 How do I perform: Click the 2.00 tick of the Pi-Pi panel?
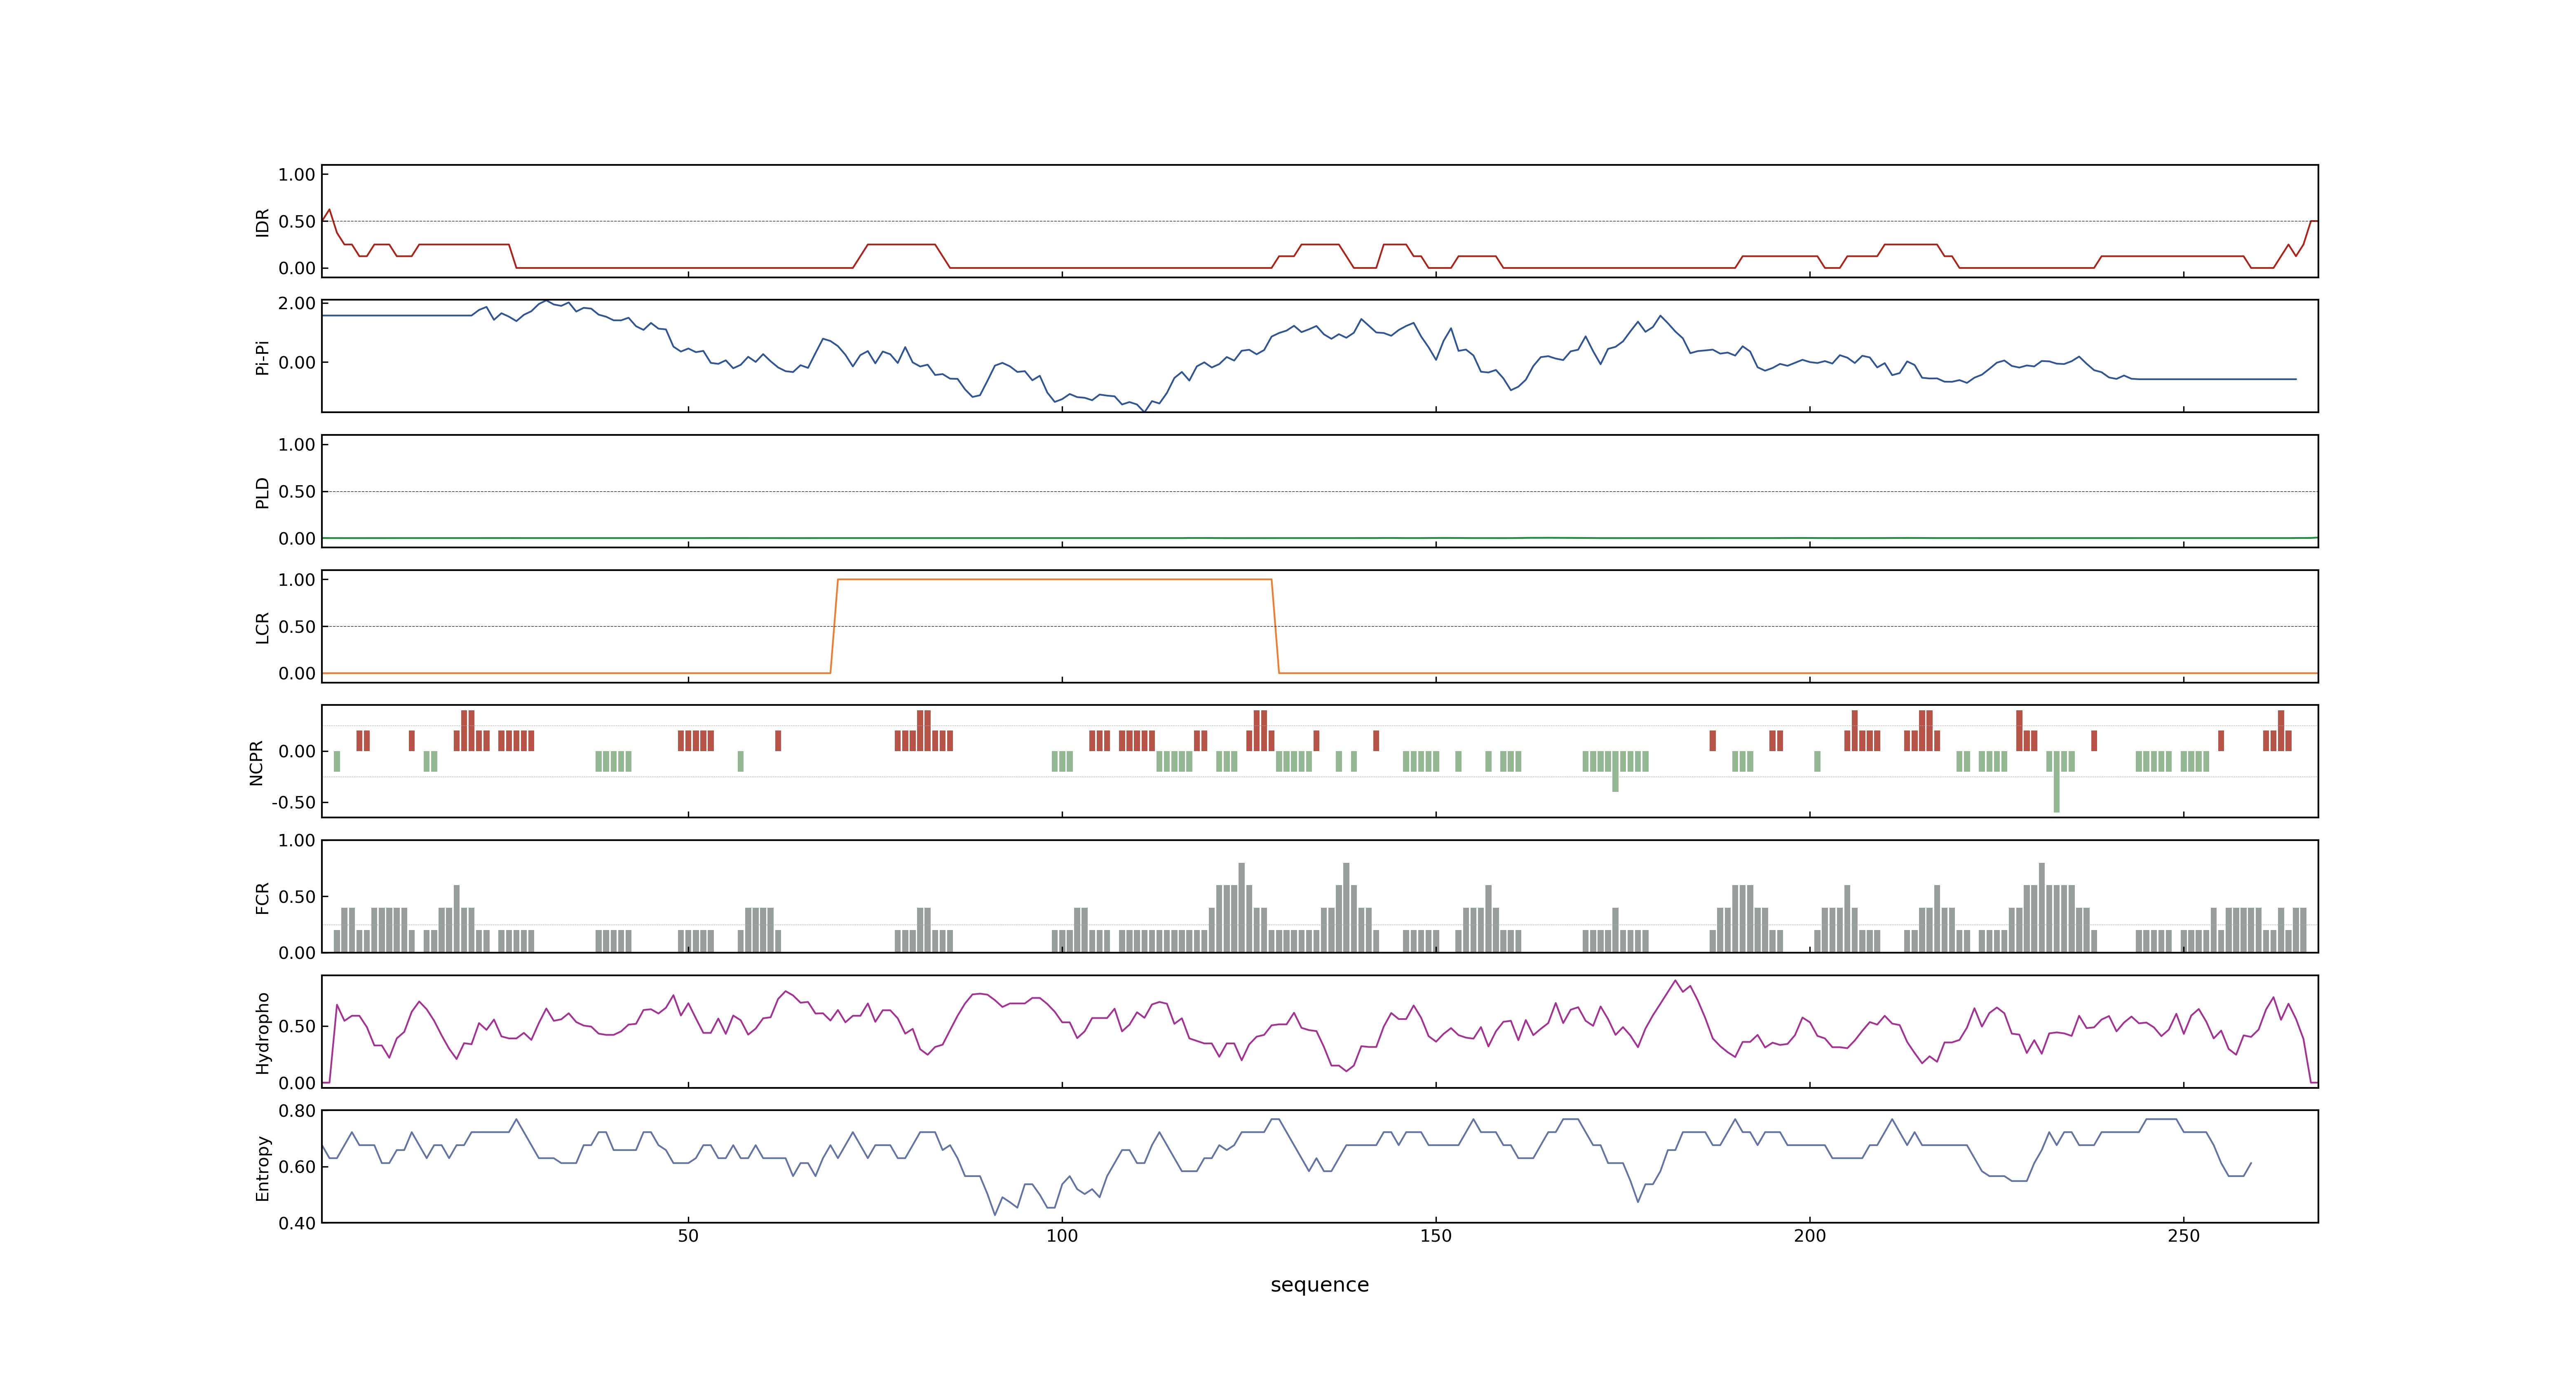[297, 303]
